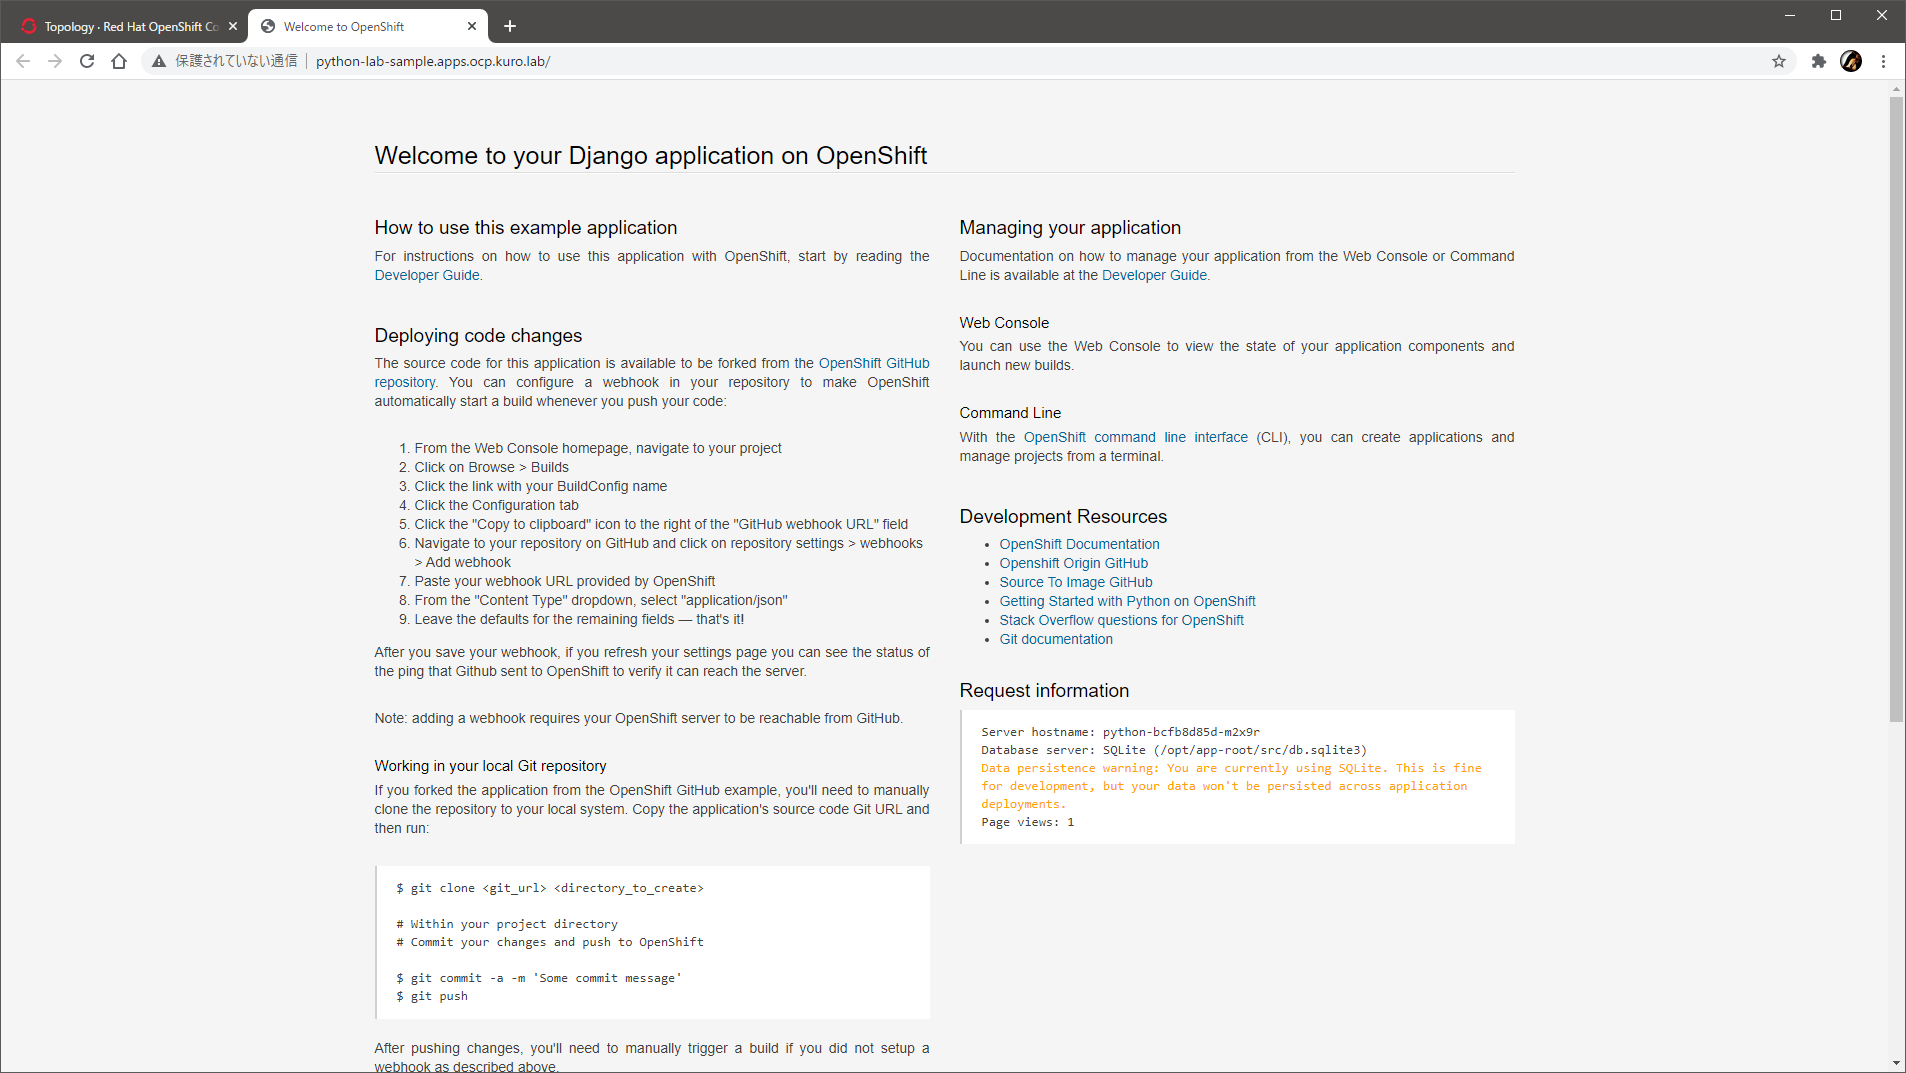Reload the current page

(x=87, y=61)
